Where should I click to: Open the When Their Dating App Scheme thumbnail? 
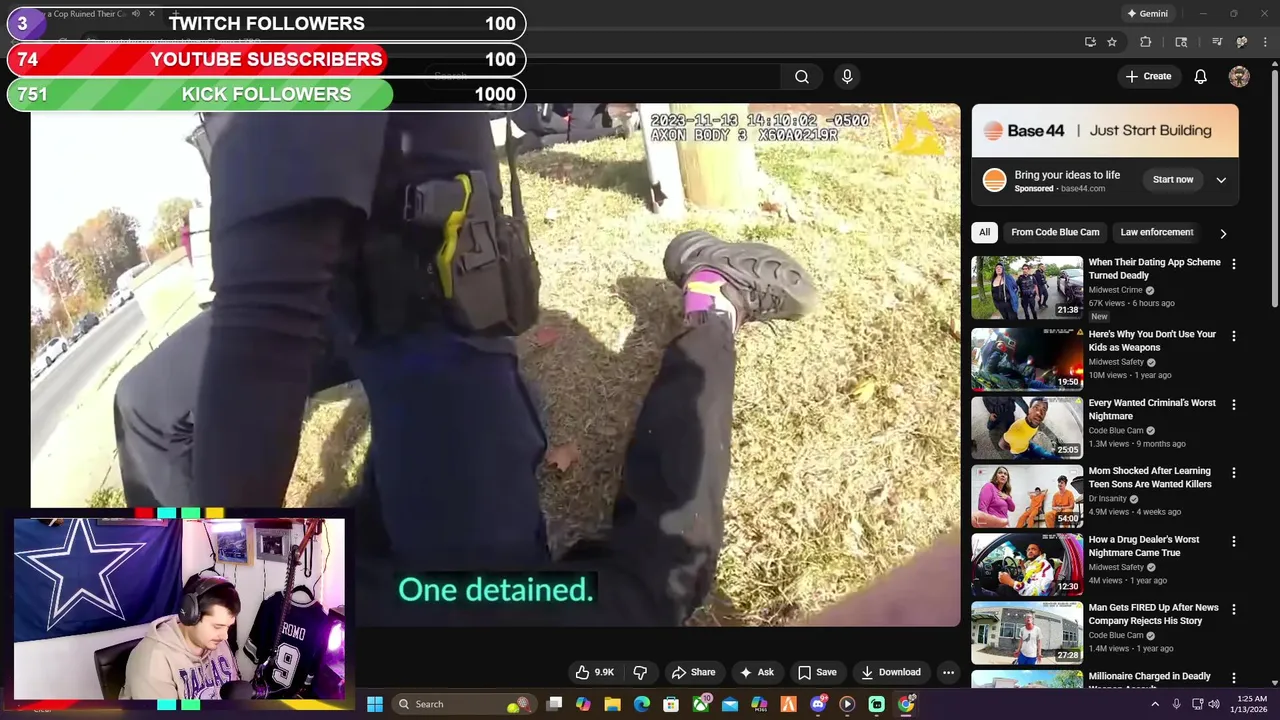click(x=1027, y=288)
